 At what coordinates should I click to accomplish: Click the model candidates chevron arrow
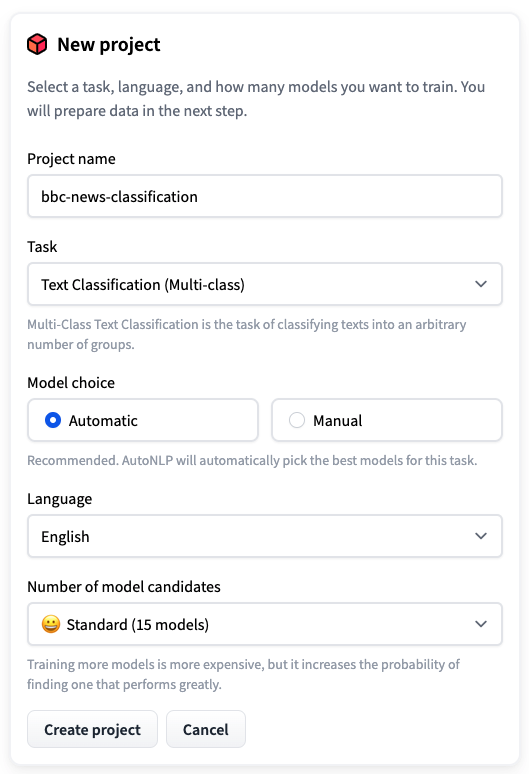pyautogui.click(x=481, y=624)
